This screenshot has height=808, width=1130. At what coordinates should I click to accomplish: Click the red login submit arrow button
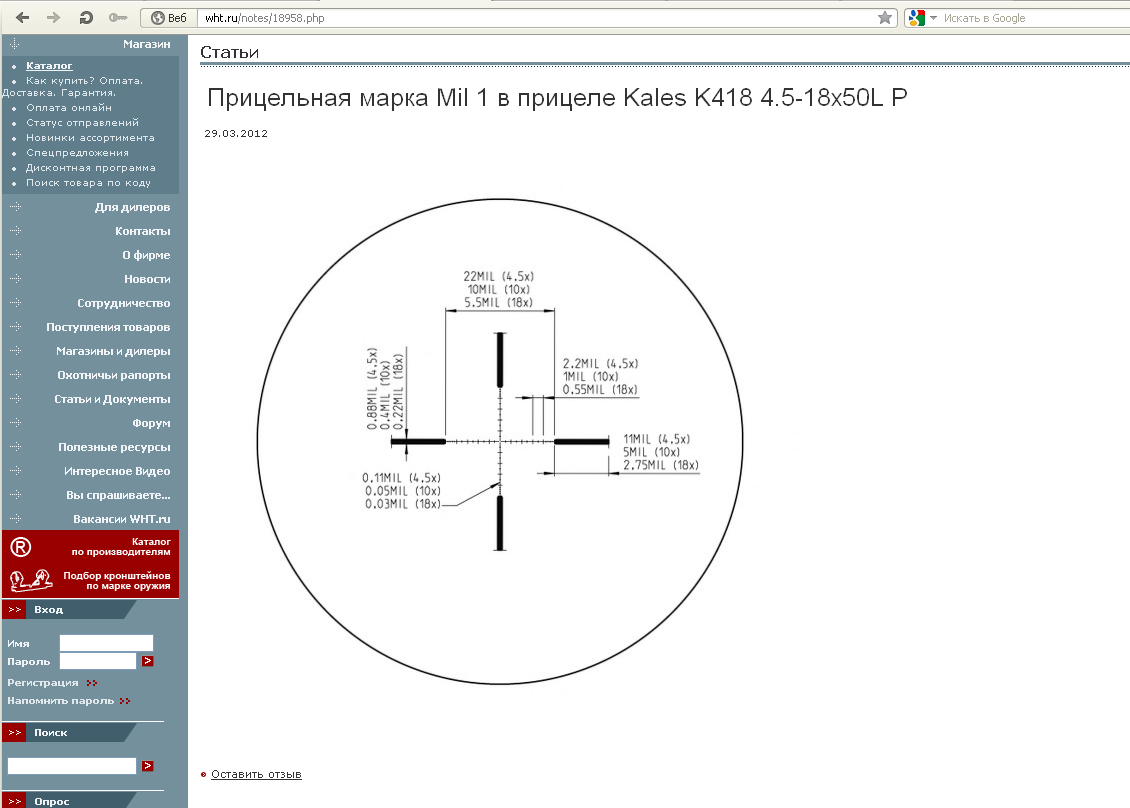[147, 661]
